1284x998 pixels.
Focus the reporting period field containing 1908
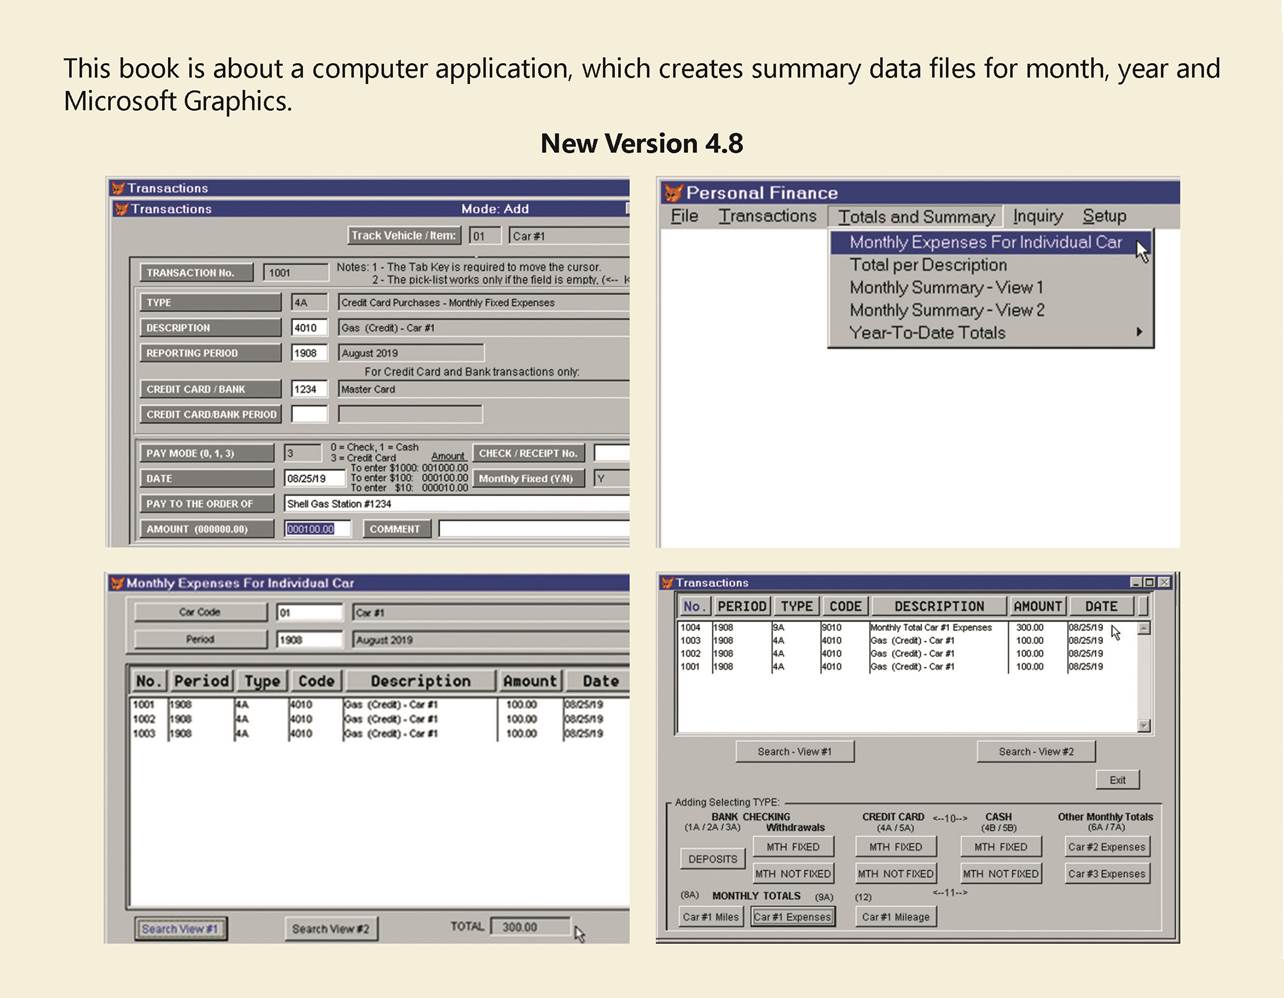coord(309,353)
